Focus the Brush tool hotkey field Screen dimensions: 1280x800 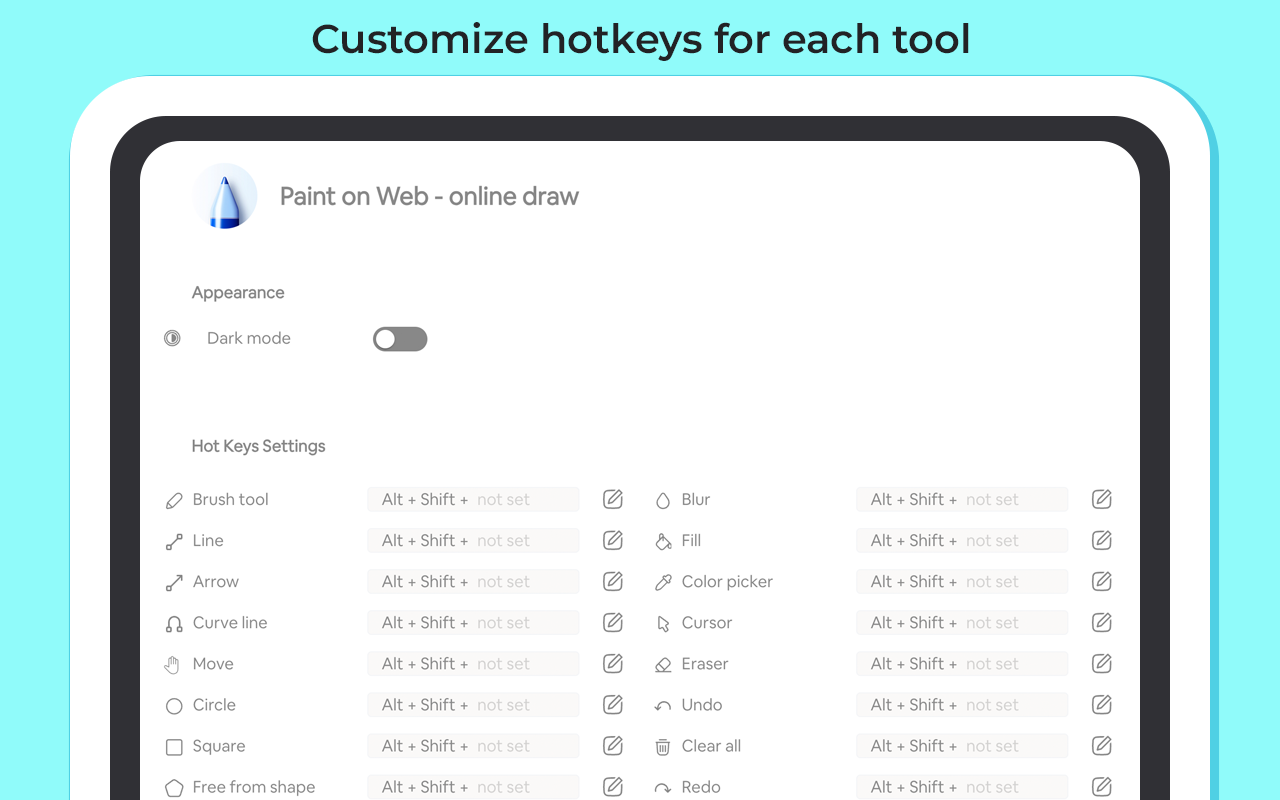[473, 499]
